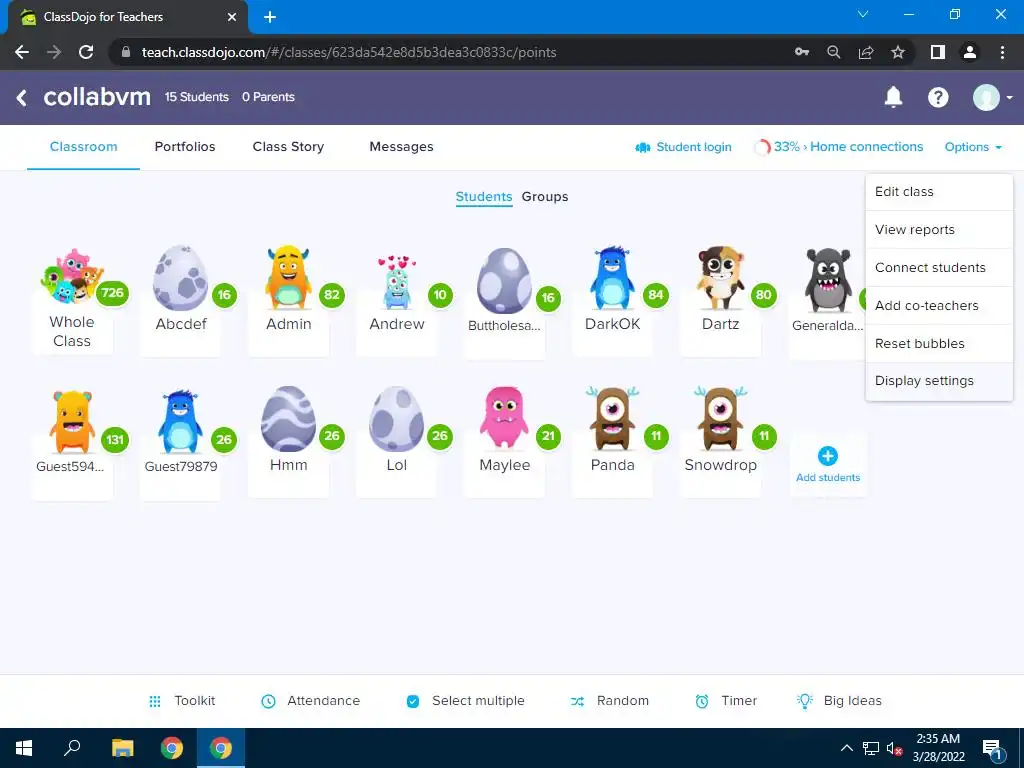1024x768 pixels.
Task: Click the 0 Parents label
Action: (x=268, y=97)
